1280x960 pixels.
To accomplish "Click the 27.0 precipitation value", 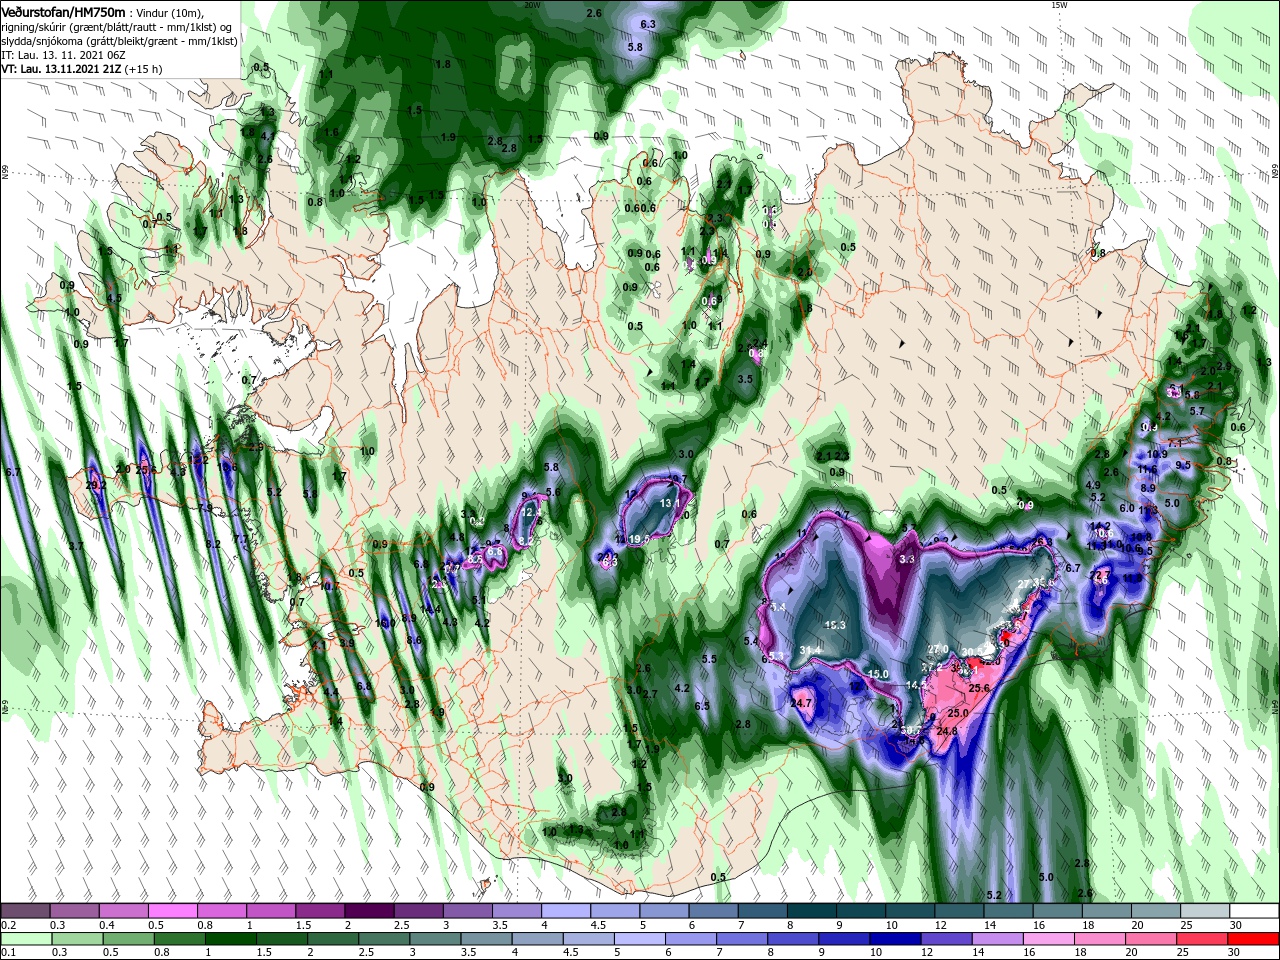I will point(937,649).
